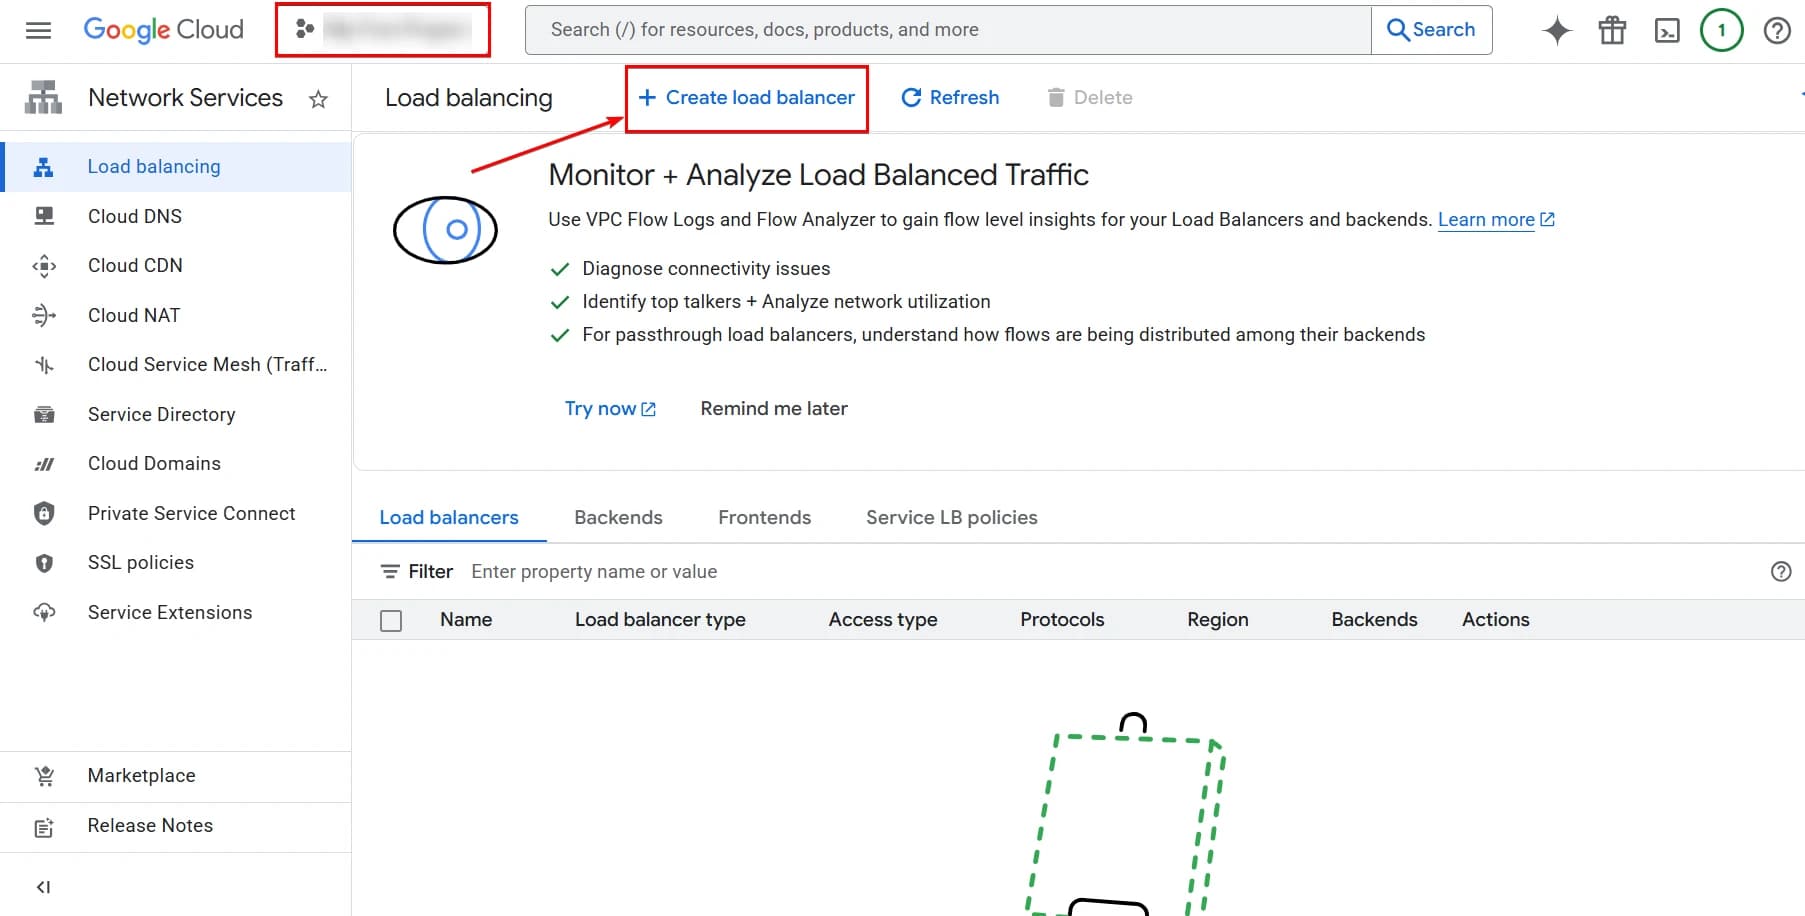
Task: Select all load balancers checkbox
Action: click(391, 620)
